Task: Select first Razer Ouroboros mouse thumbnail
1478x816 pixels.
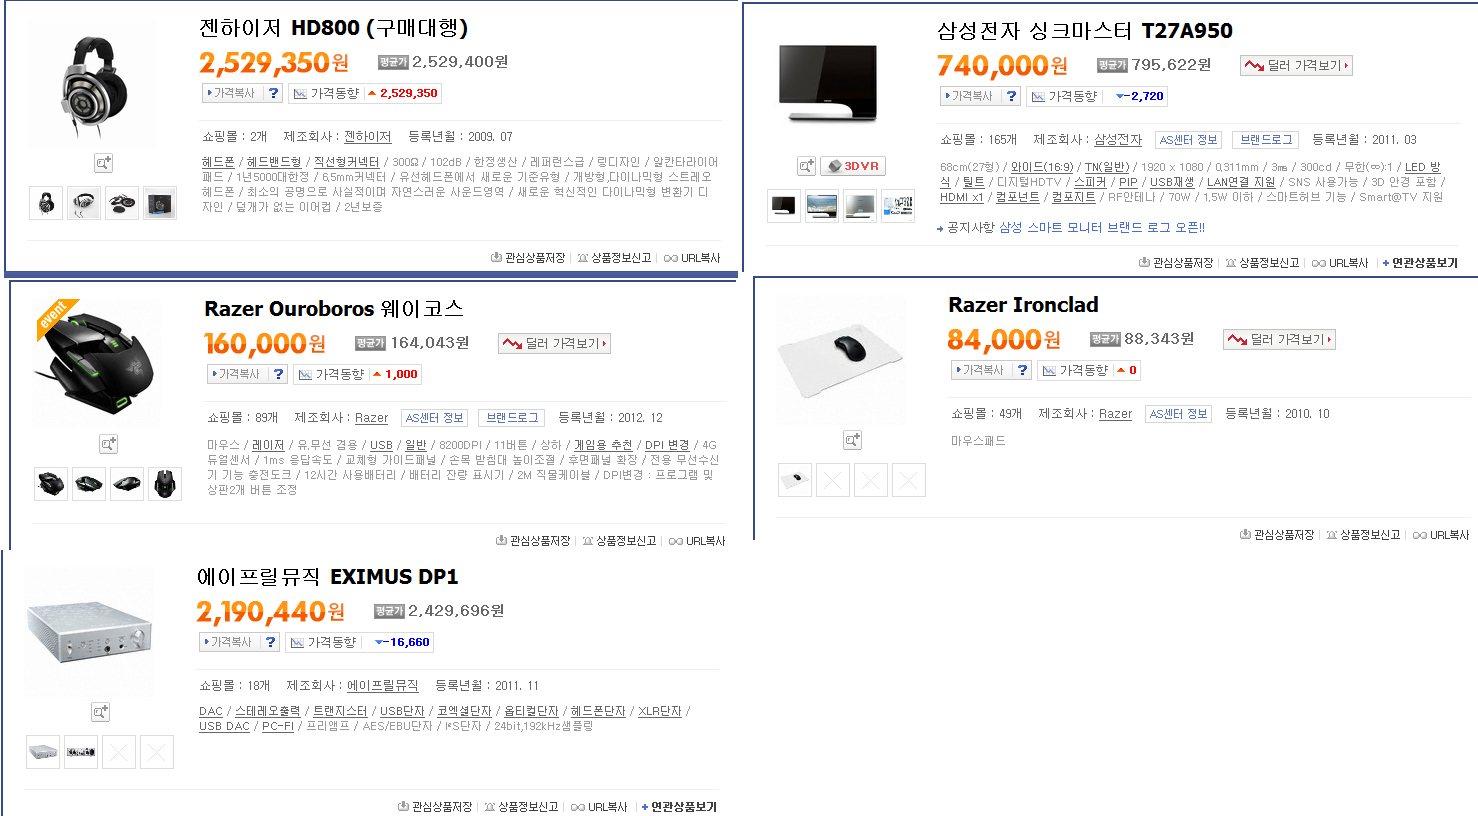Action: click(51, 484)
